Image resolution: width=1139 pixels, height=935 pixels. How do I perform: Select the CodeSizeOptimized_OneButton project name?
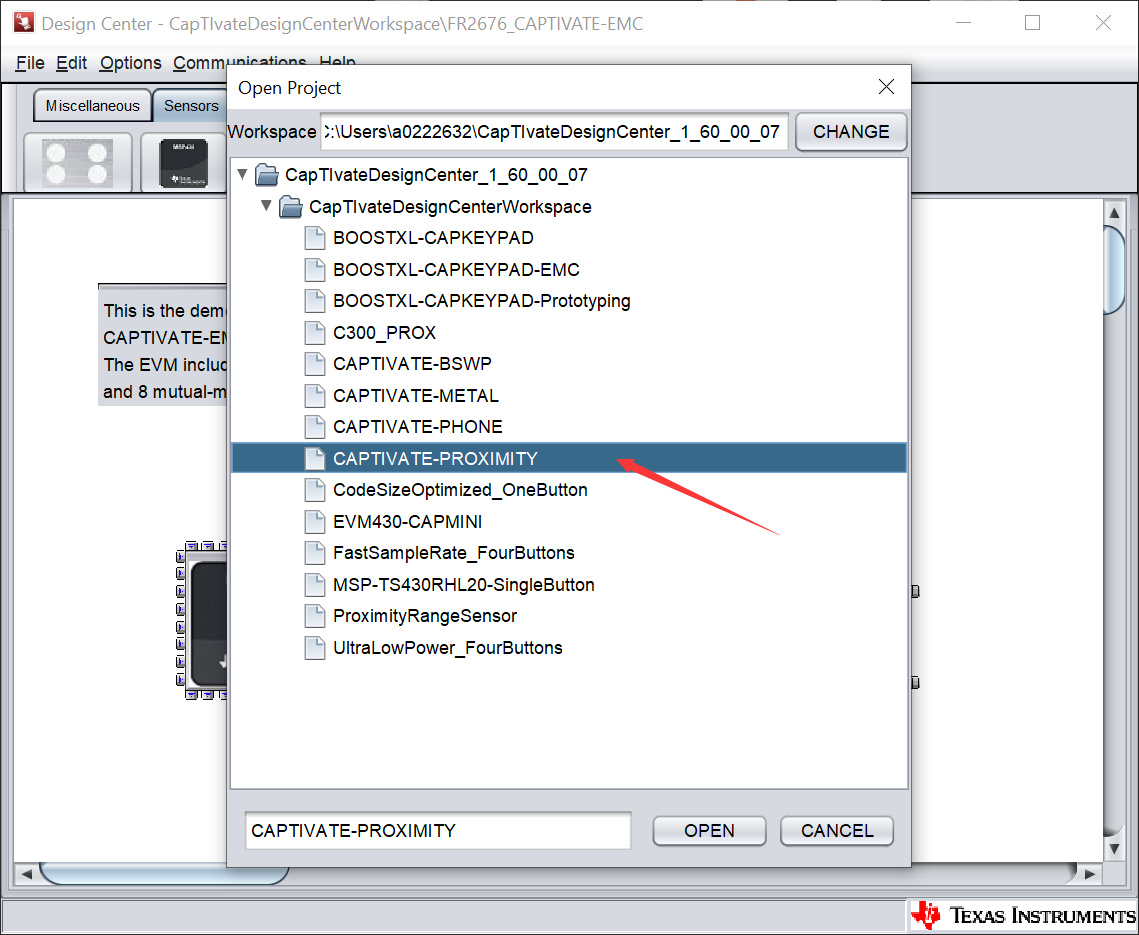coord(460,490)
